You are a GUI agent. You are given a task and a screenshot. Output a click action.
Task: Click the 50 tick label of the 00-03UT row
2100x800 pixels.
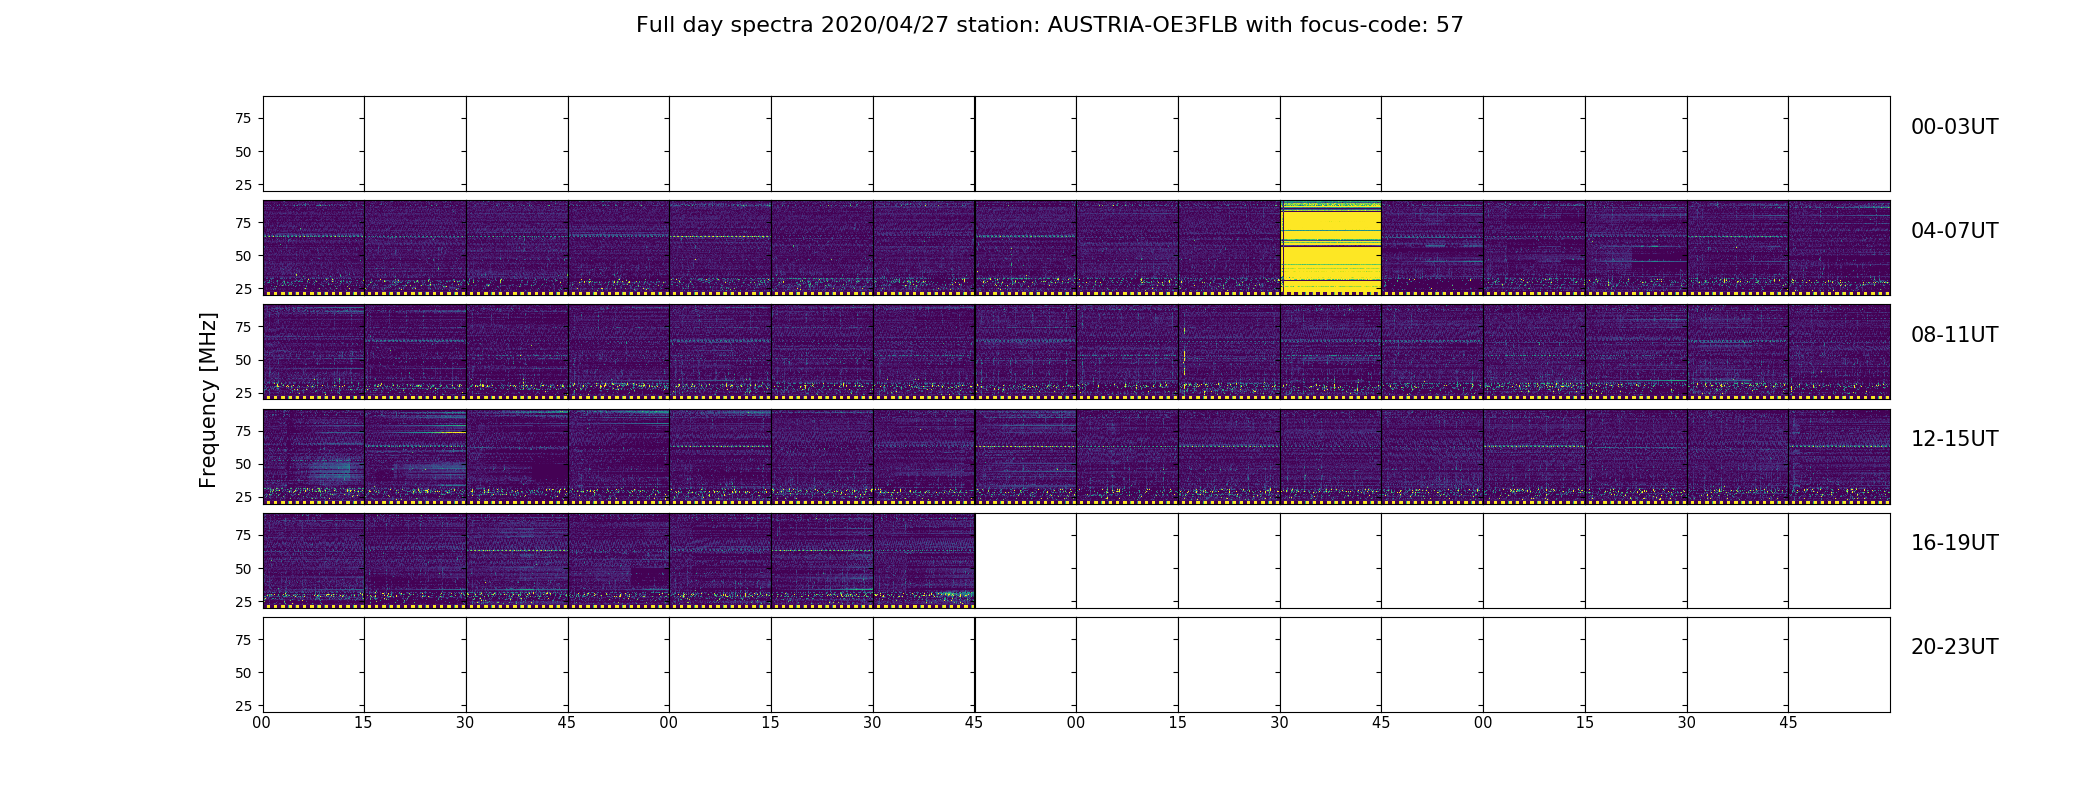[243, 152]
